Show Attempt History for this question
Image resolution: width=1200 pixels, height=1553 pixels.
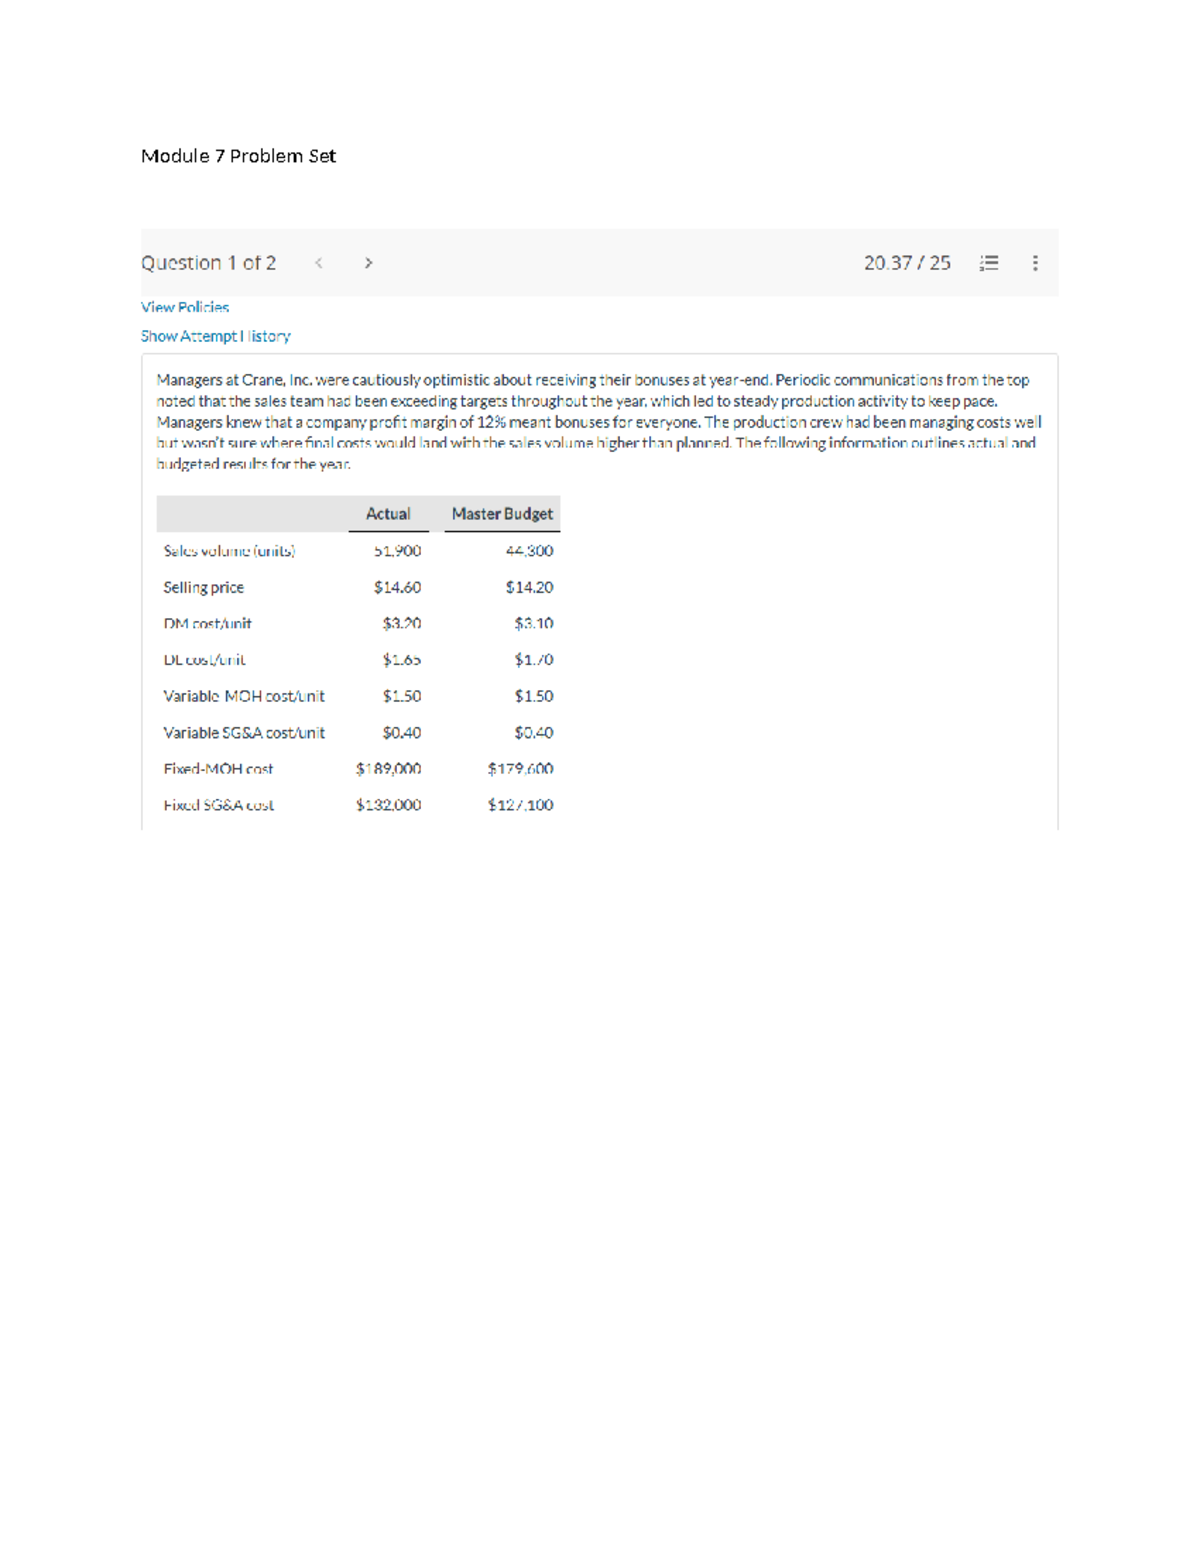pyautogui.click(x=215, y=336)
